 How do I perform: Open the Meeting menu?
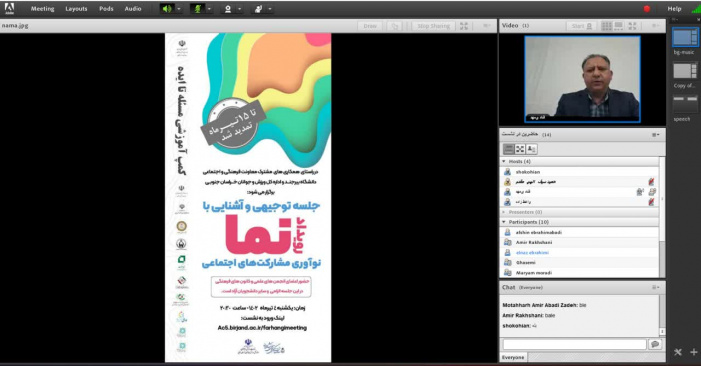[x=42, y=8]
